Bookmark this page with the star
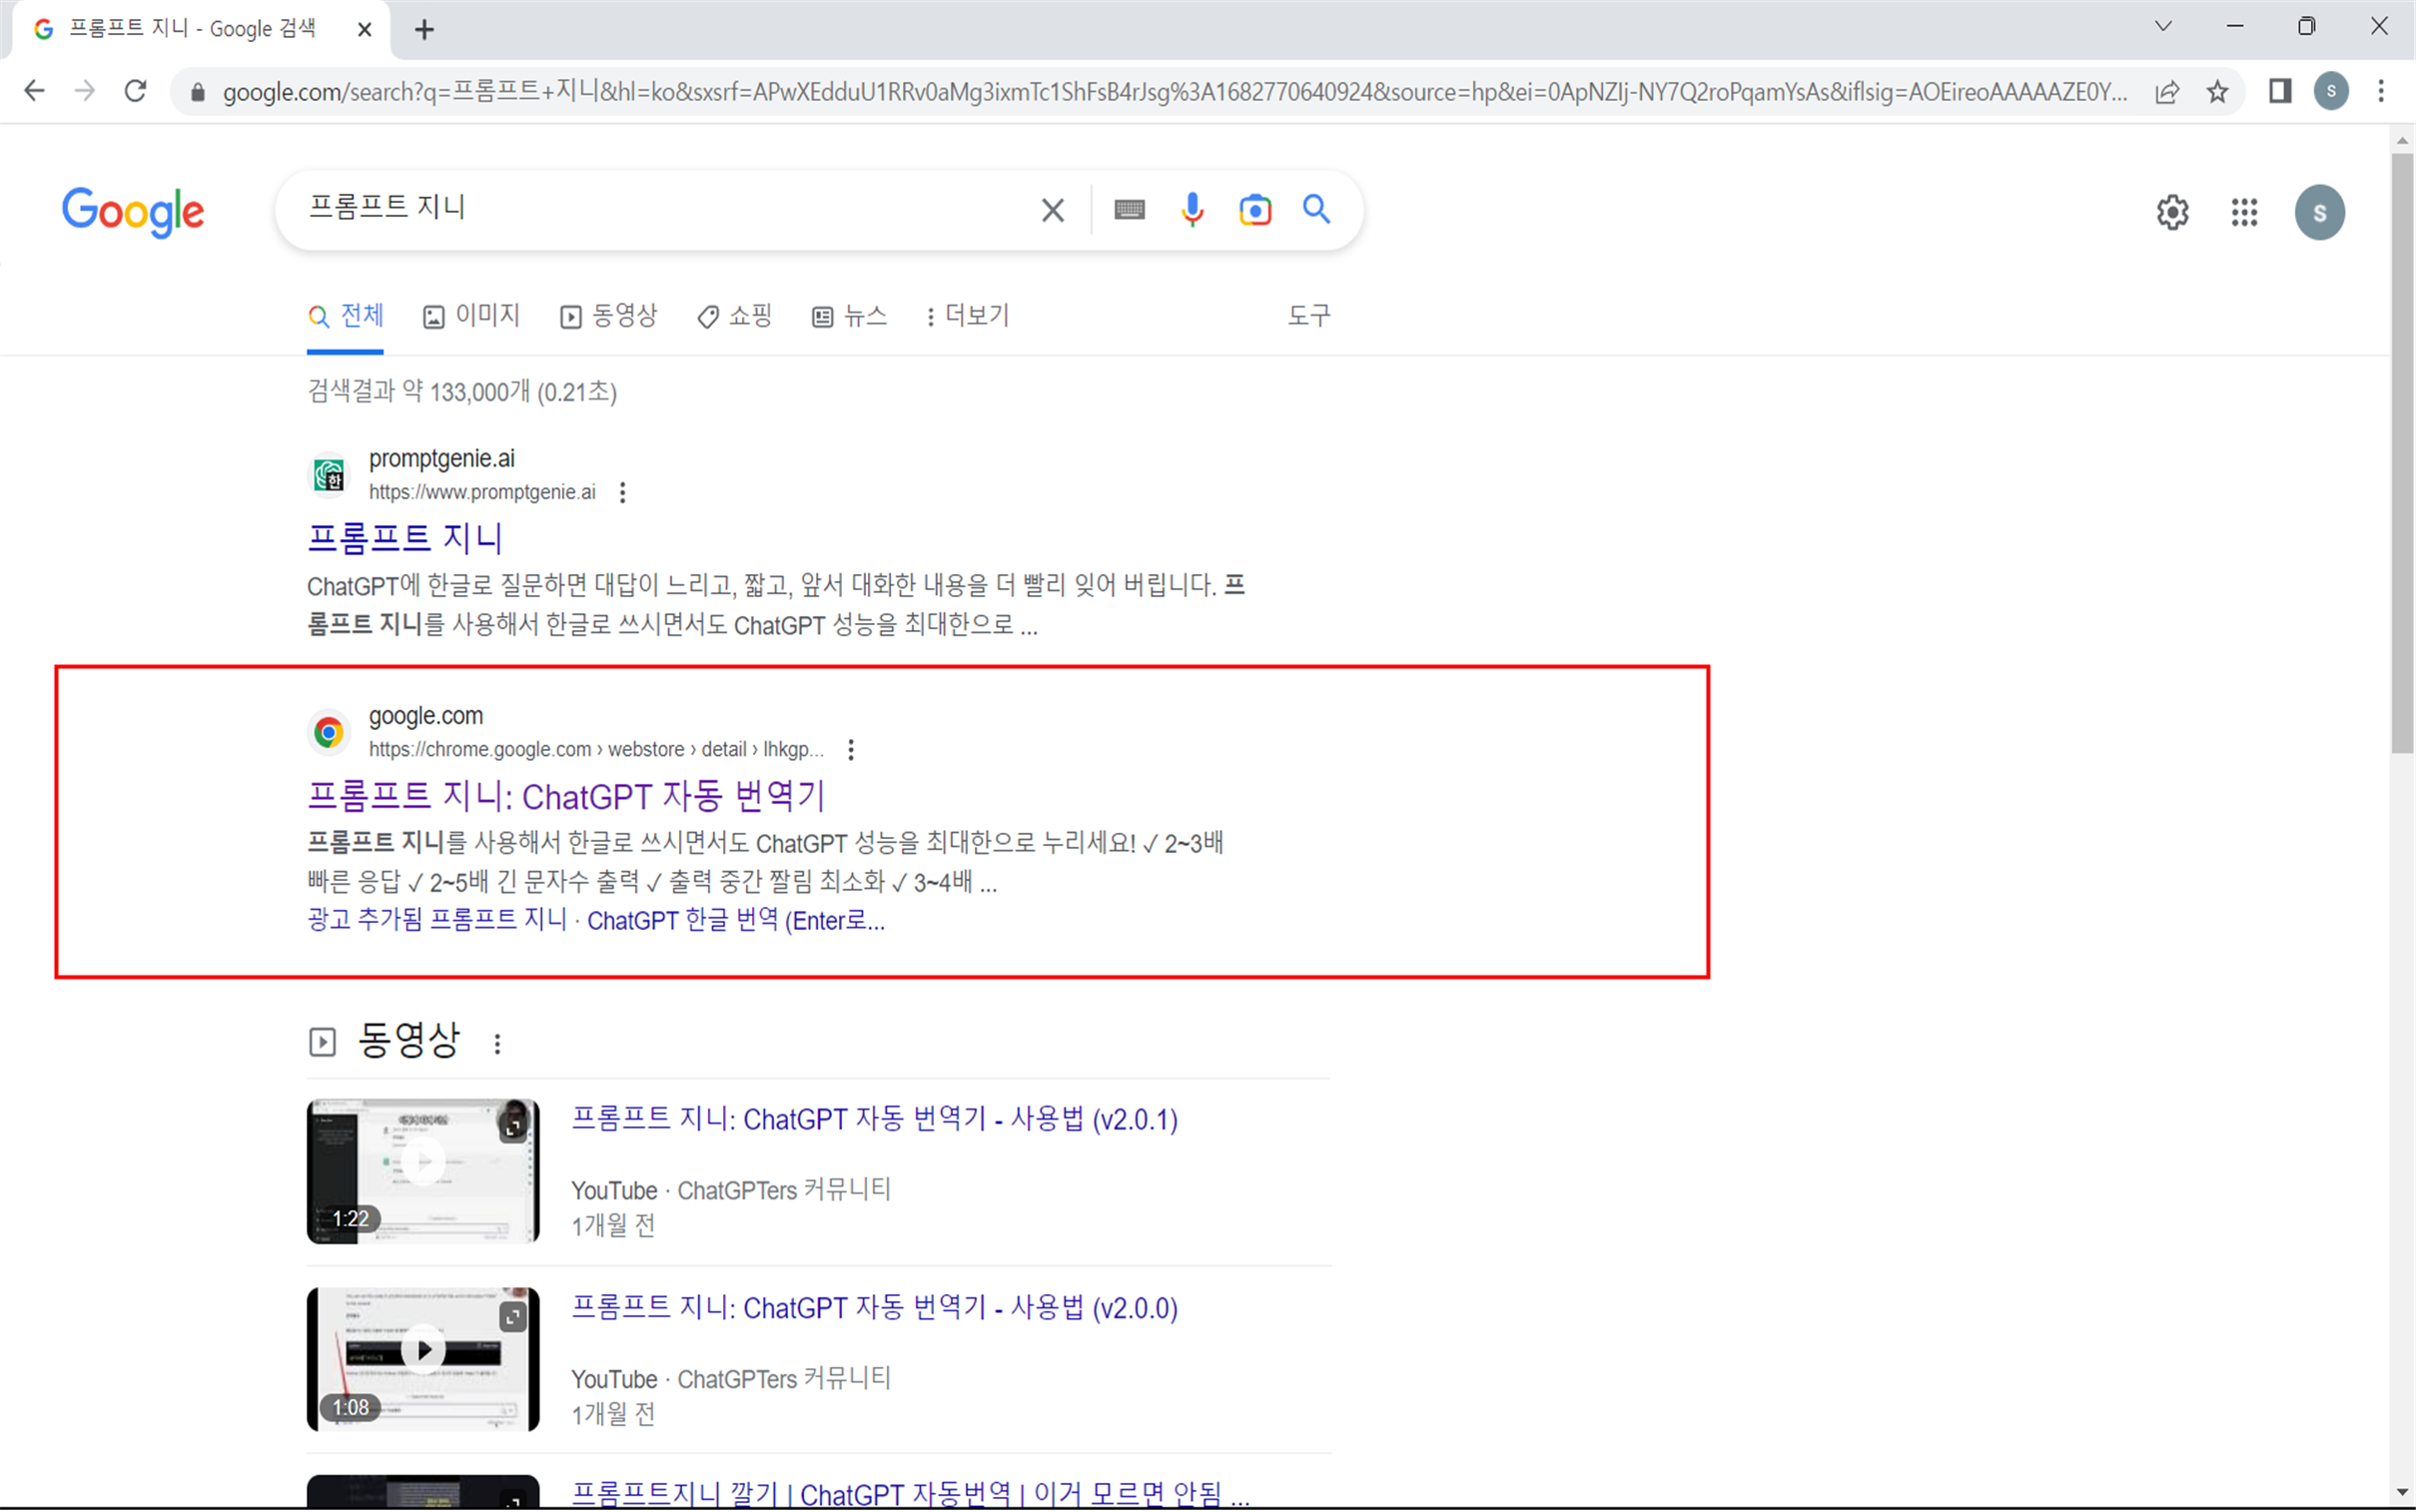Image resolution: width=2418 pixels, height=1512 pixels. (2218, 92)
